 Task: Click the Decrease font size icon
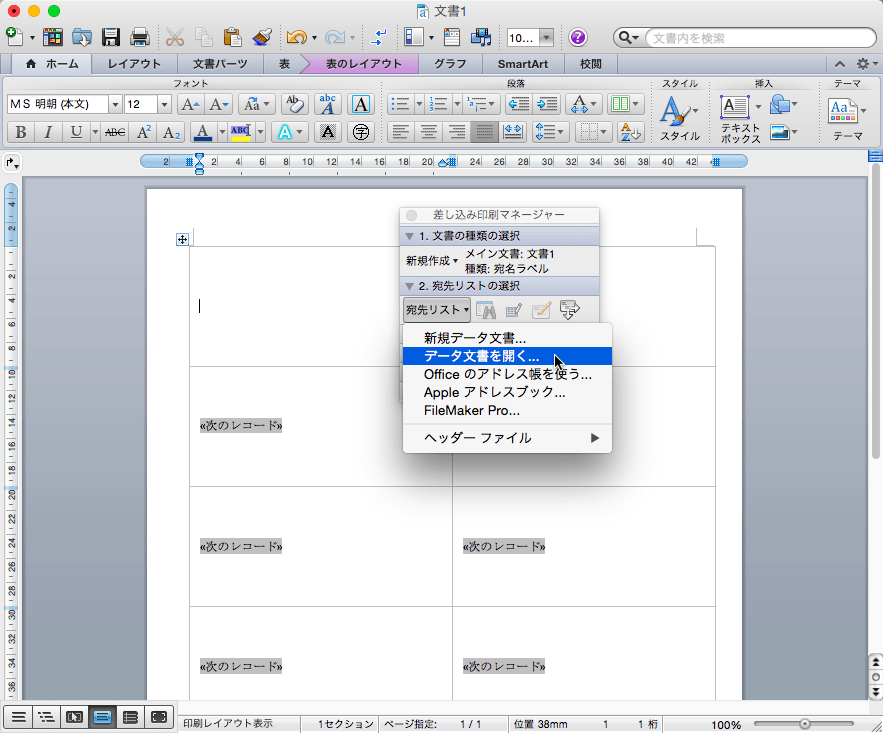(x=218, y=104)
